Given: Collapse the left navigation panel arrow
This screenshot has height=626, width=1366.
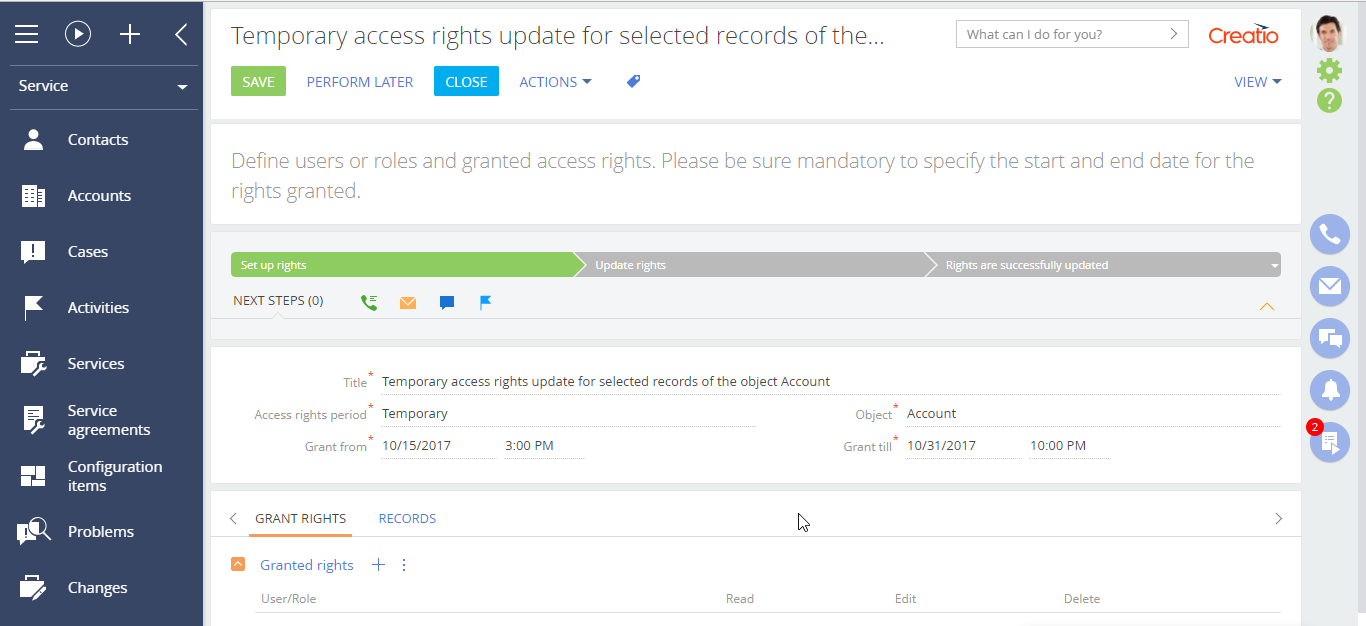Looking at the screenshot, I should (x=181, y=35).
